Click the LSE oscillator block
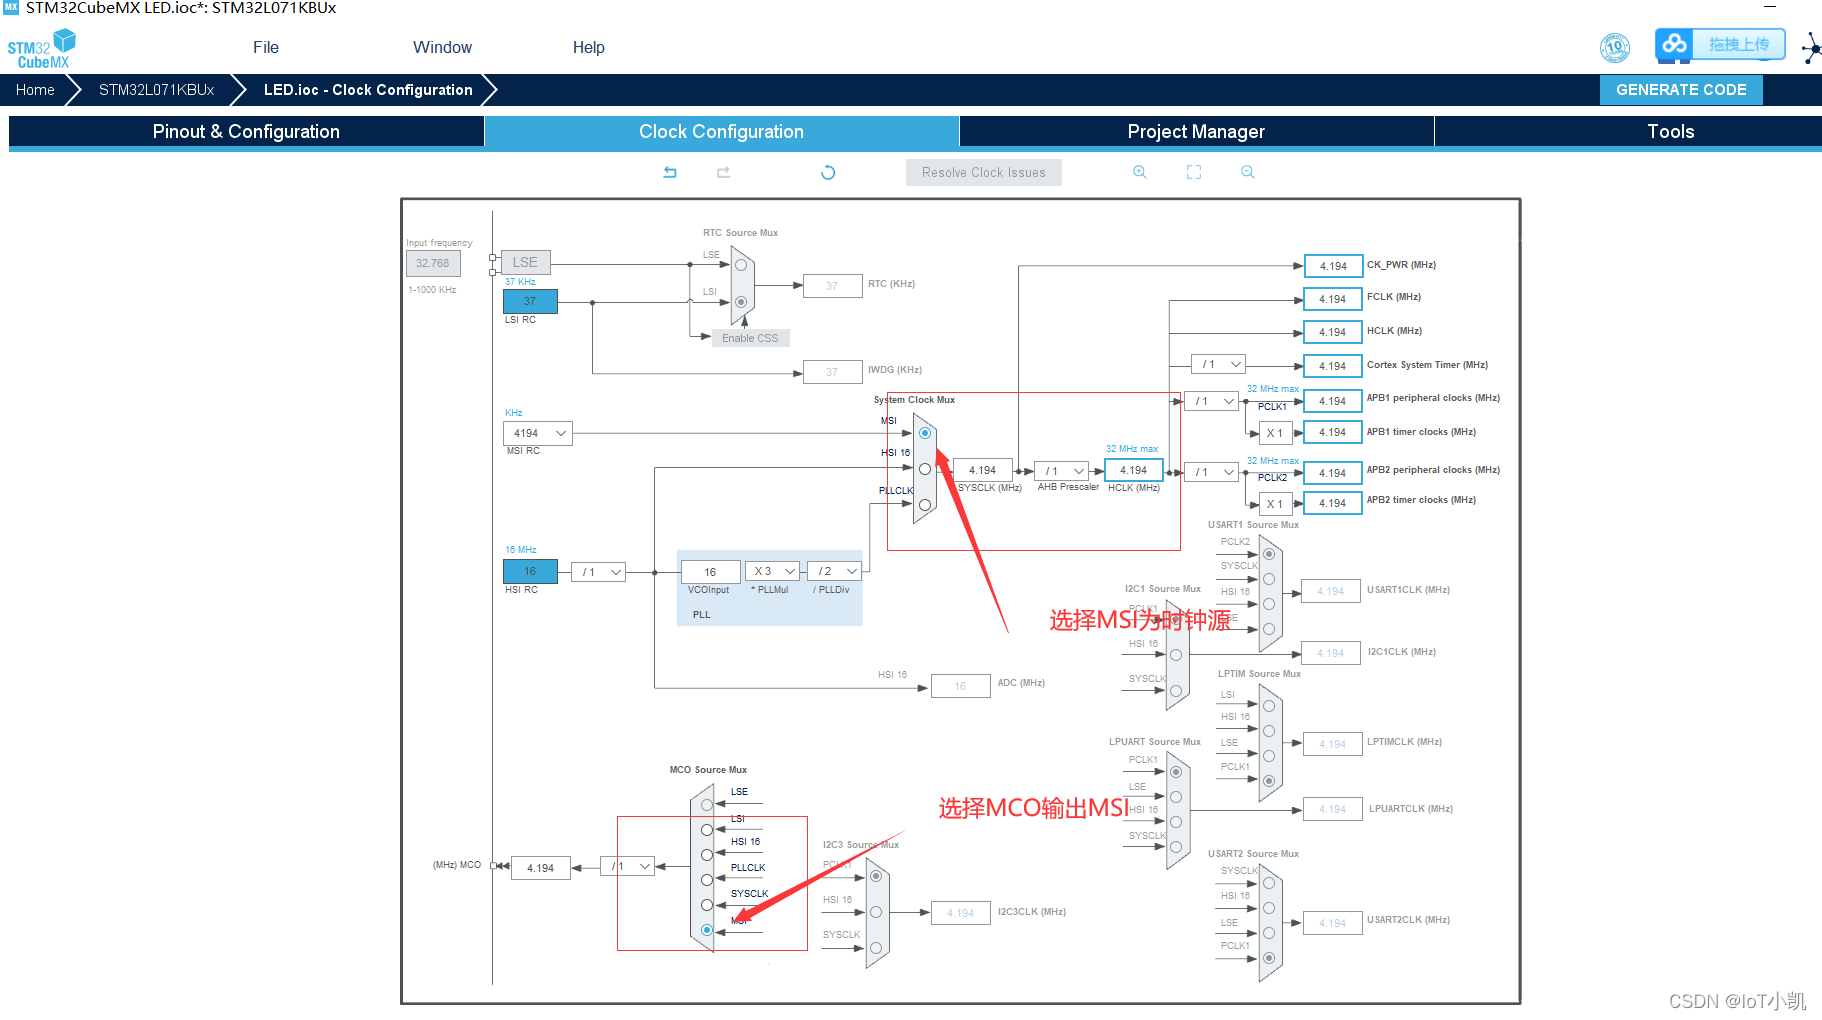 click(525, 262)
